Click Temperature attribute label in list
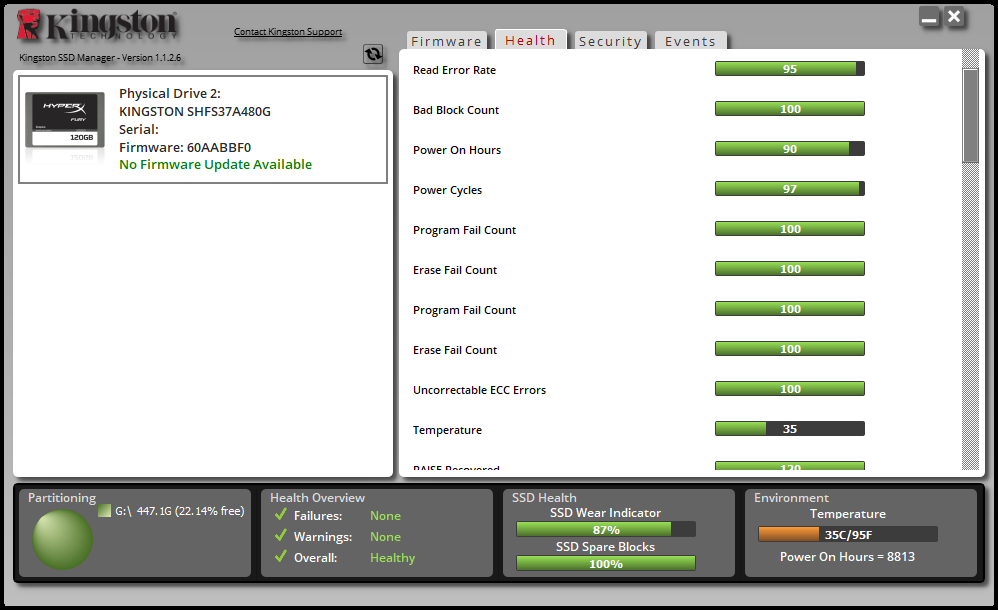 (447, 430)
